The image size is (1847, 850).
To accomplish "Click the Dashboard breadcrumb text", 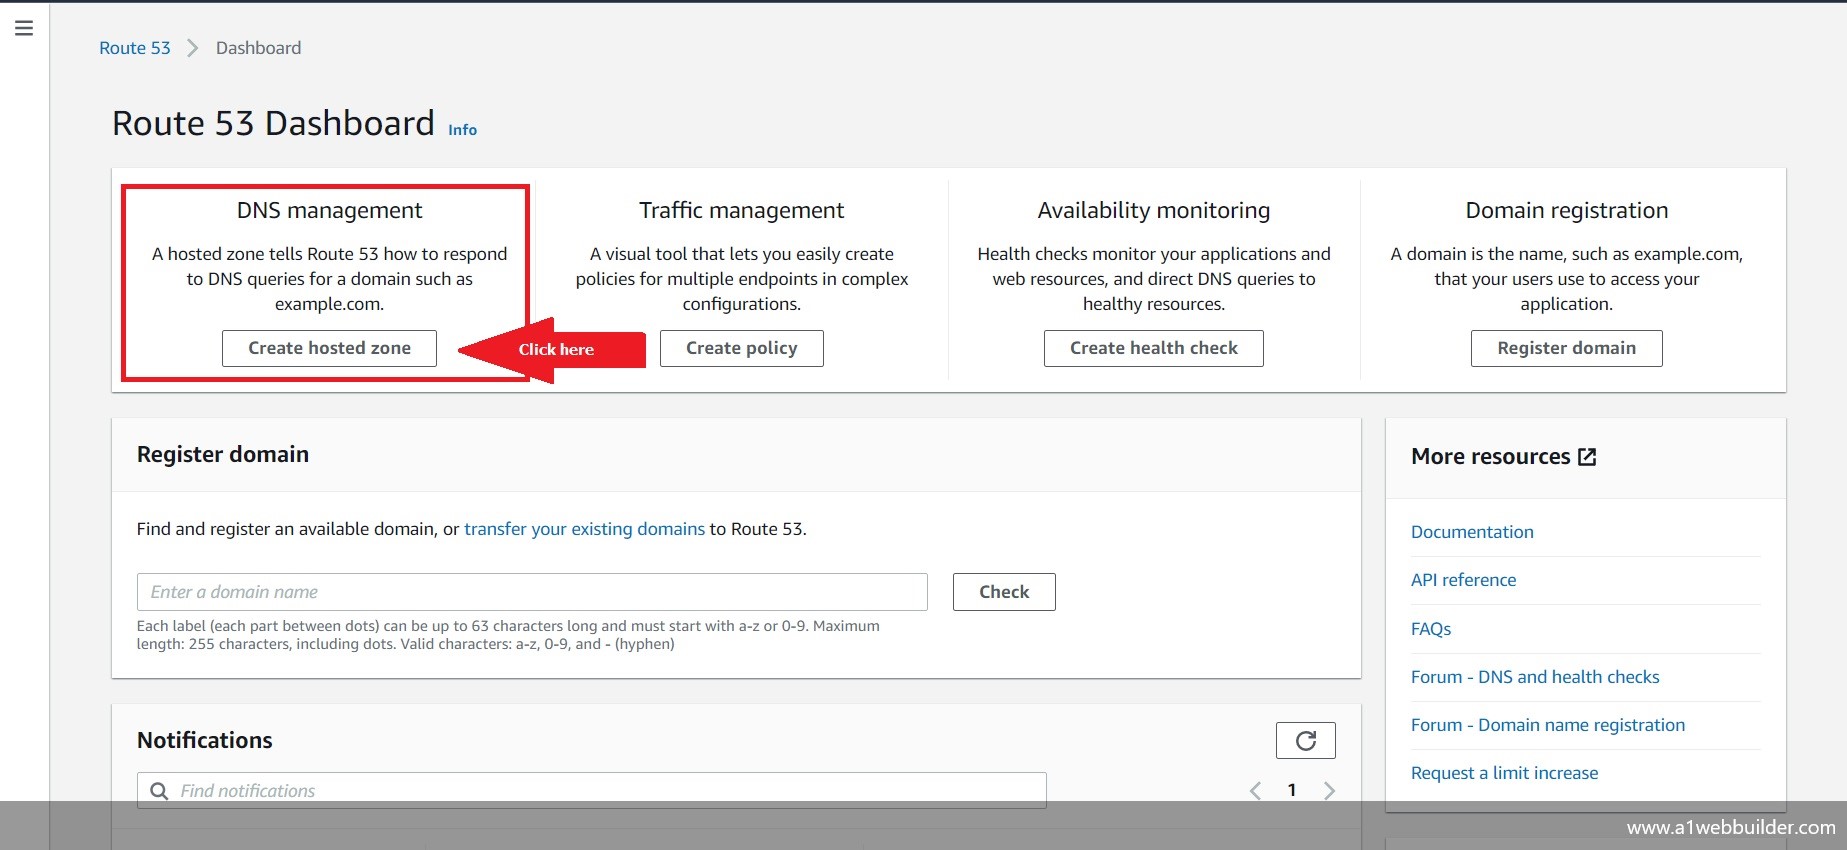I will pos(258,48).
